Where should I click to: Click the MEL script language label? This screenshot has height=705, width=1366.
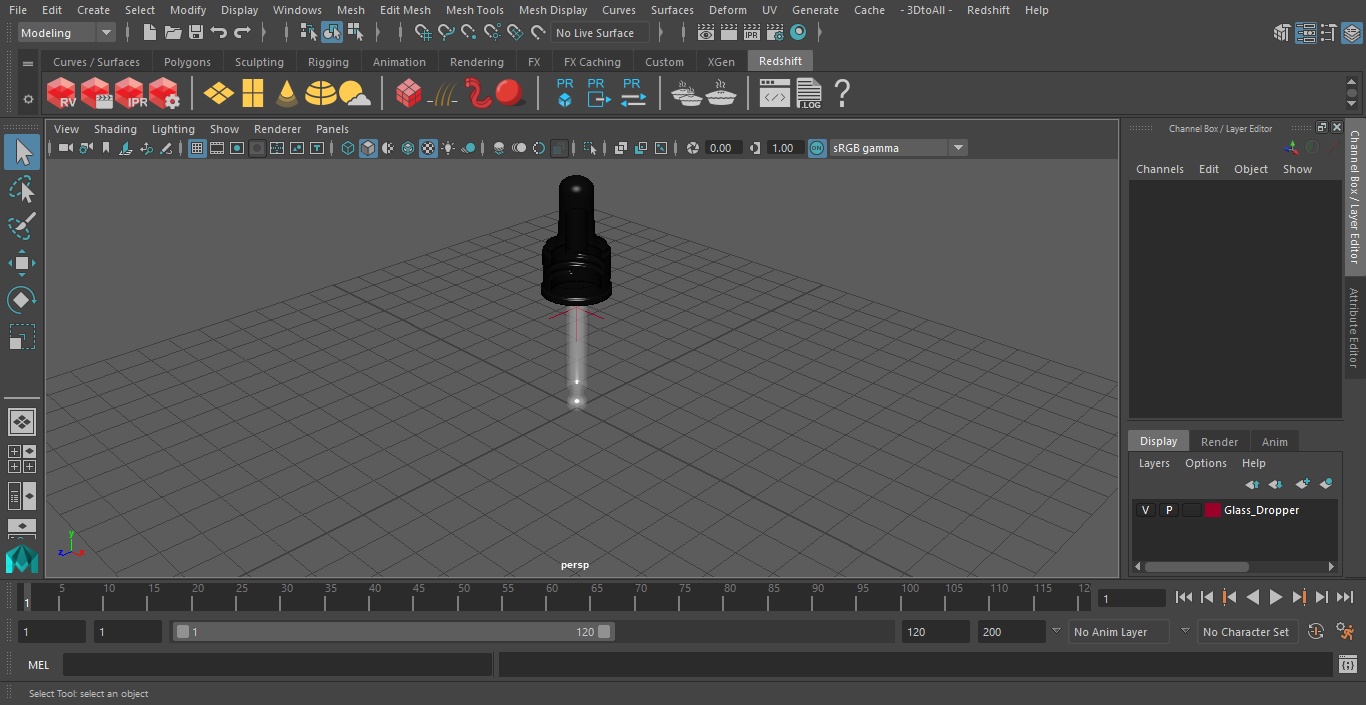(x=38, y=665)
